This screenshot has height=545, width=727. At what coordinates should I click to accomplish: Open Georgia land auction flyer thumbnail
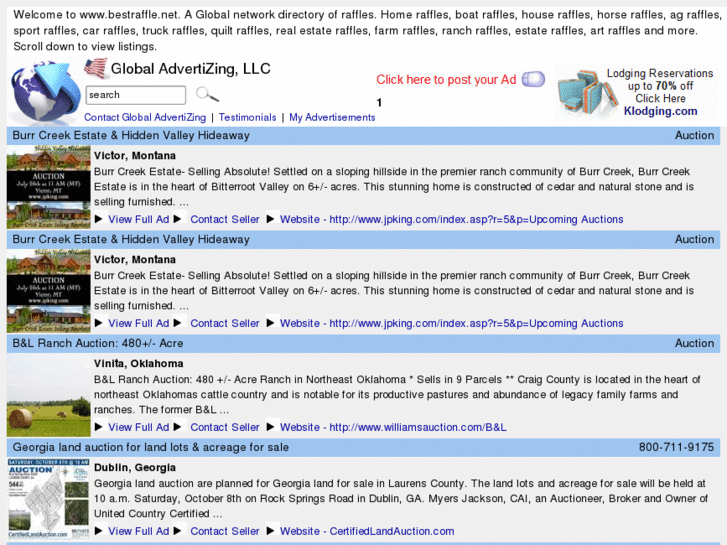[49, 499]
